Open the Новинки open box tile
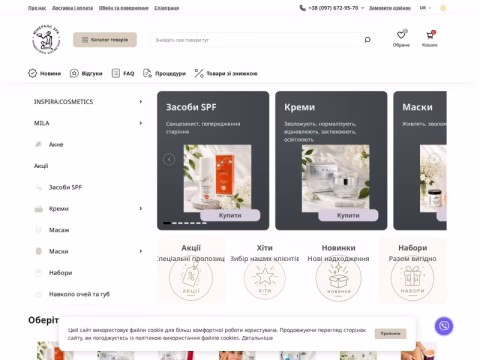The image size is (480, 360). click(338, 270)
